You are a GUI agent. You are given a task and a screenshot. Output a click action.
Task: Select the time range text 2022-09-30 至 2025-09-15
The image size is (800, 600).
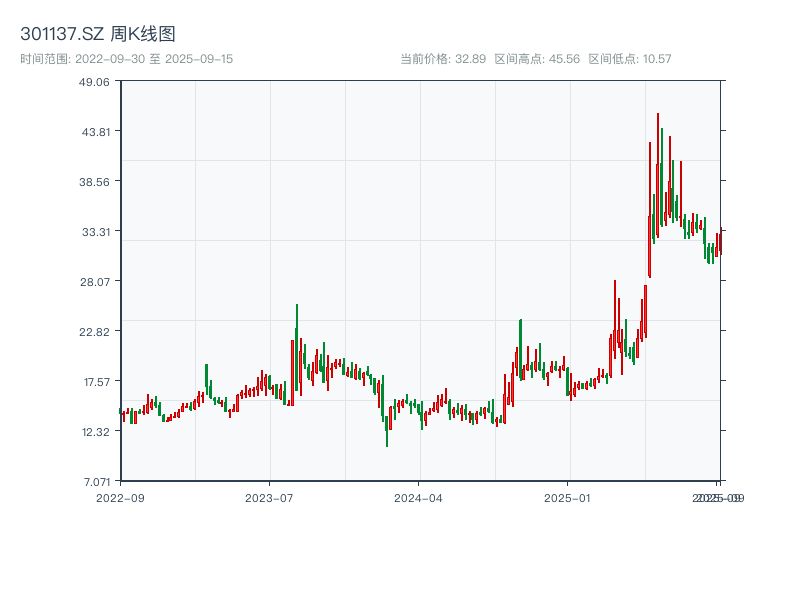(154, 59)
